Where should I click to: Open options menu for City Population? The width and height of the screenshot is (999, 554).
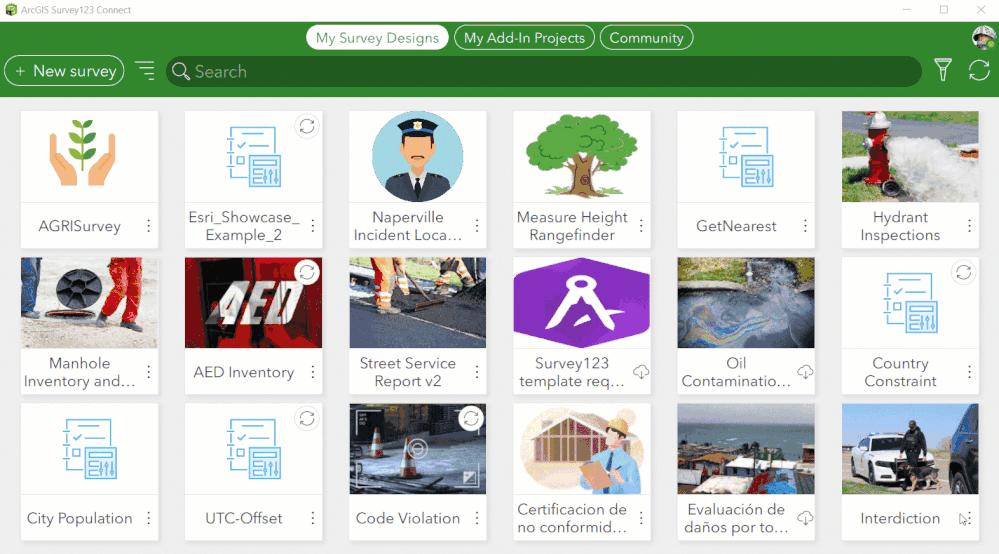point(148,518)
